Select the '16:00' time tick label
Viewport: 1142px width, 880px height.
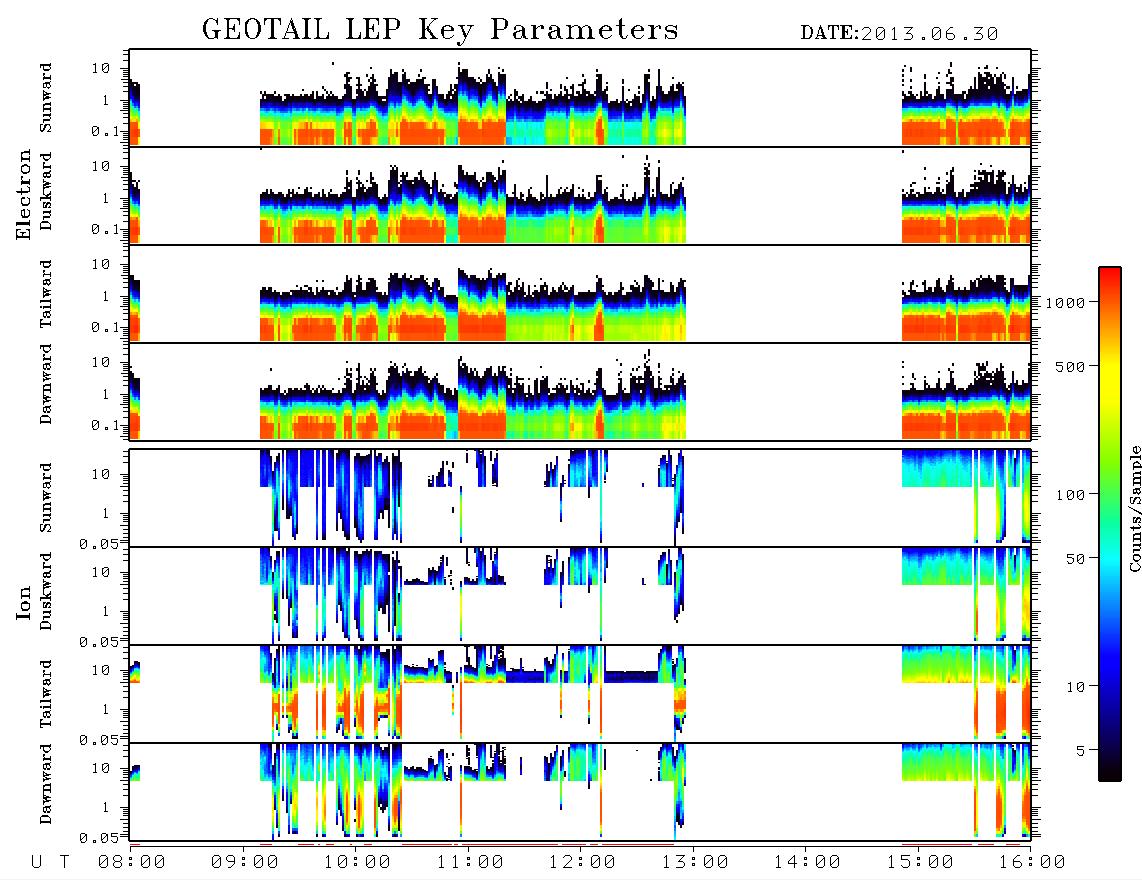pyautogui.click(x=1032, y=862)
